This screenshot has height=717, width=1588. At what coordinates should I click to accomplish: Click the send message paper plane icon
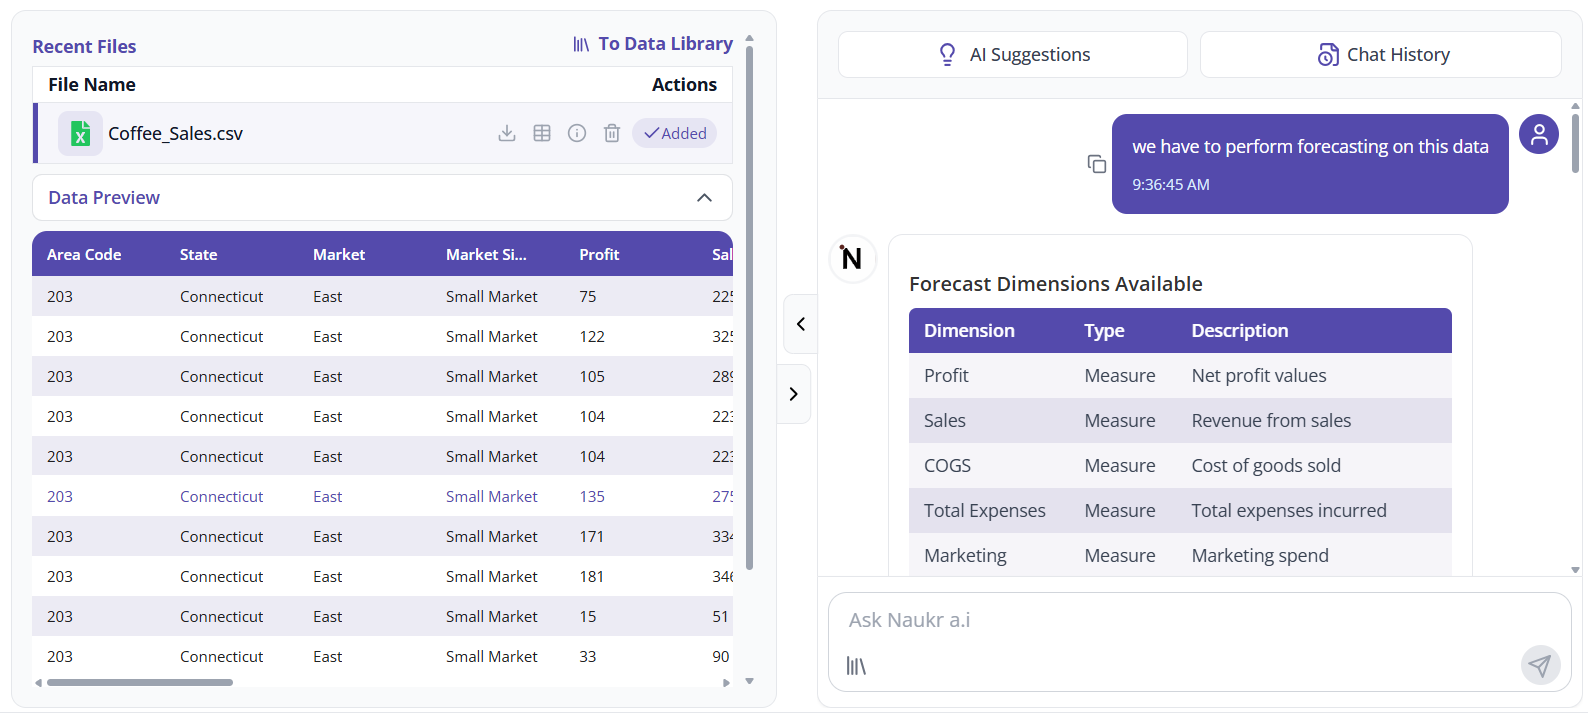[x=1540, y=665]
